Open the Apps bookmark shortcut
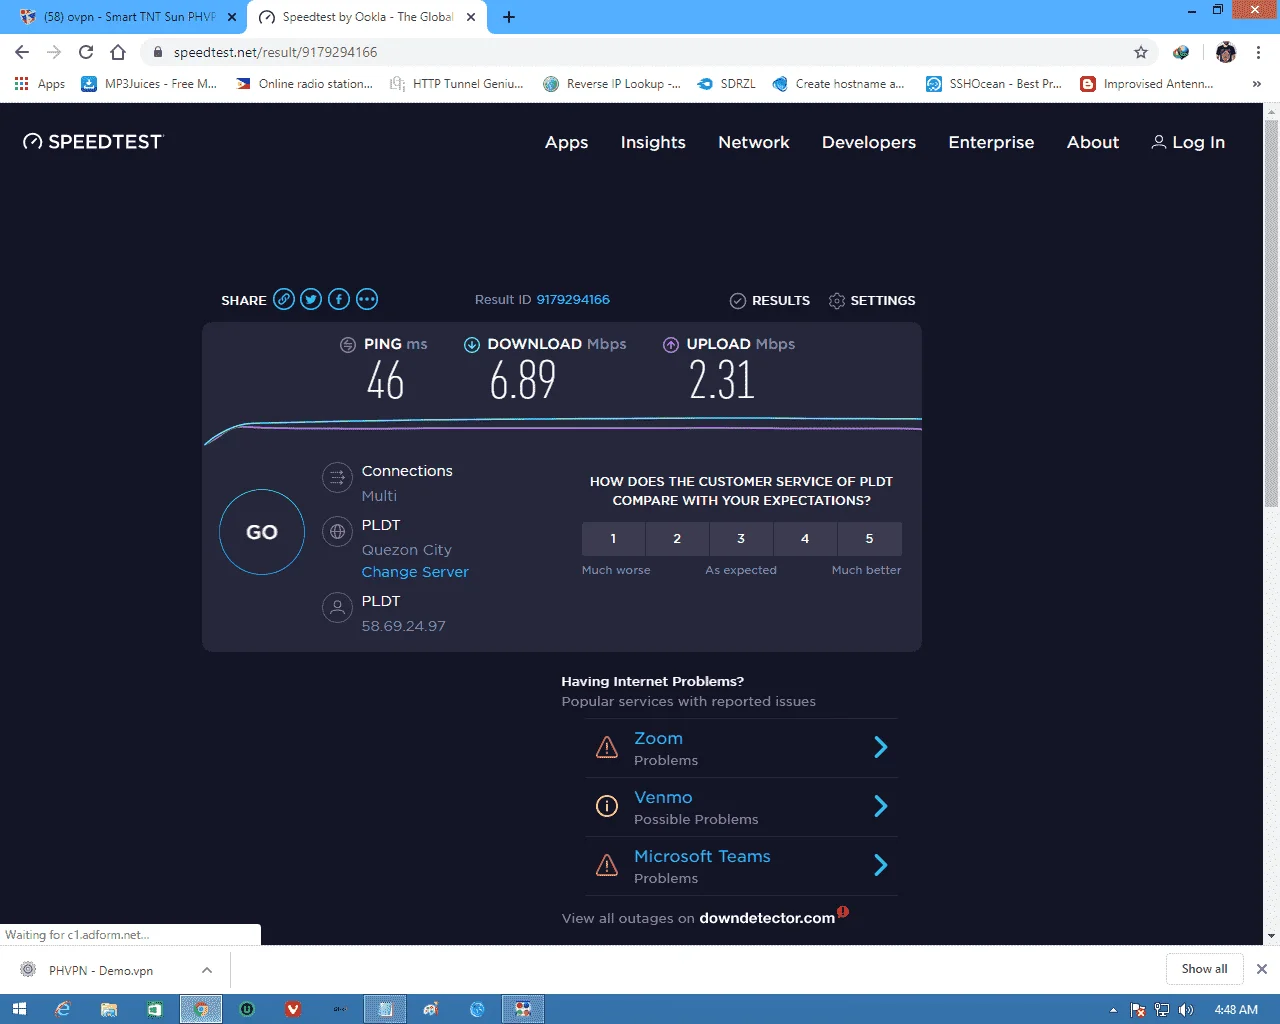The width and height of the screenshot is (1280, 1024). click(40, 84)
